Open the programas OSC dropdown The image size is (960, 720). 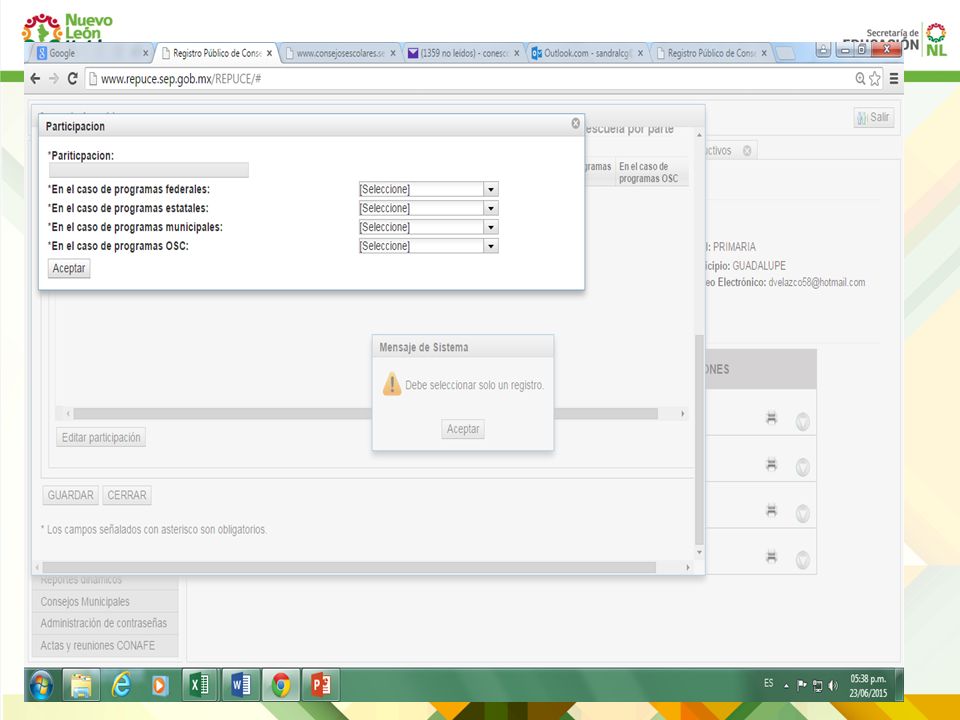click(490, 246)
